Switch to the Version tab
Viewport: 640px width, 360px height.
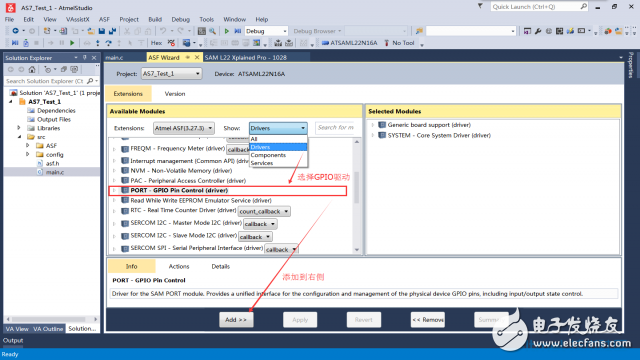[x=175, y=94]
